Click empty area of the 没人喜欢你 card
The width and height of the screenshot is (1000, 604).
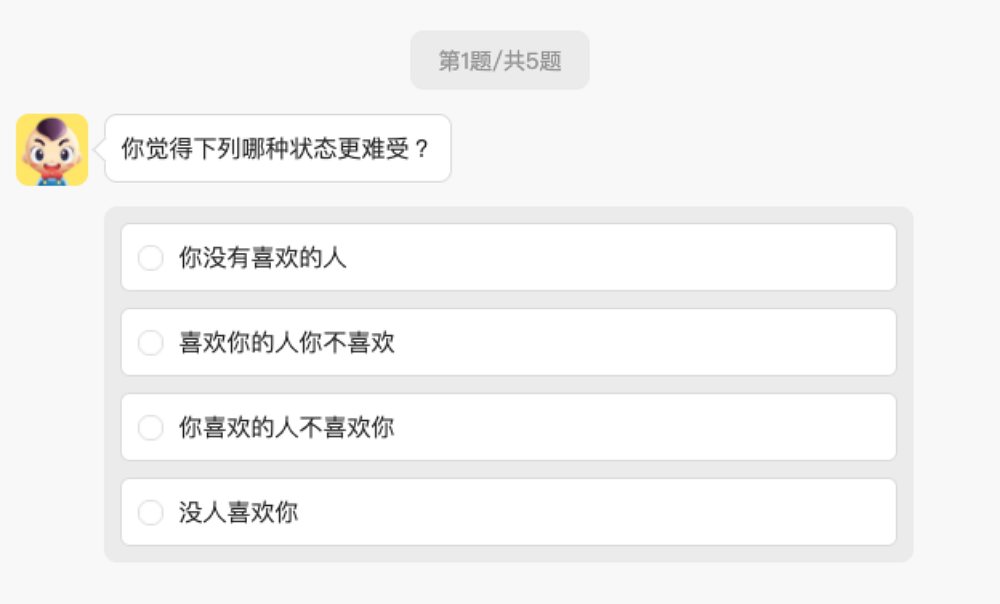coord(650,513)
